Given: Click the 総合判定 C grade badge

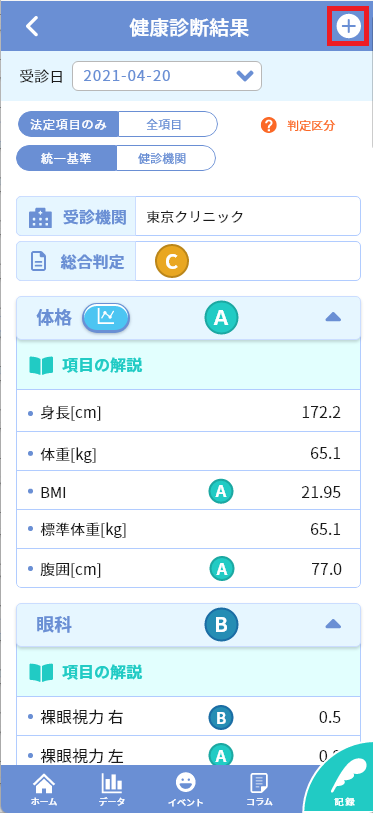Looking at the screenshot, I should [x=172, y=261].
